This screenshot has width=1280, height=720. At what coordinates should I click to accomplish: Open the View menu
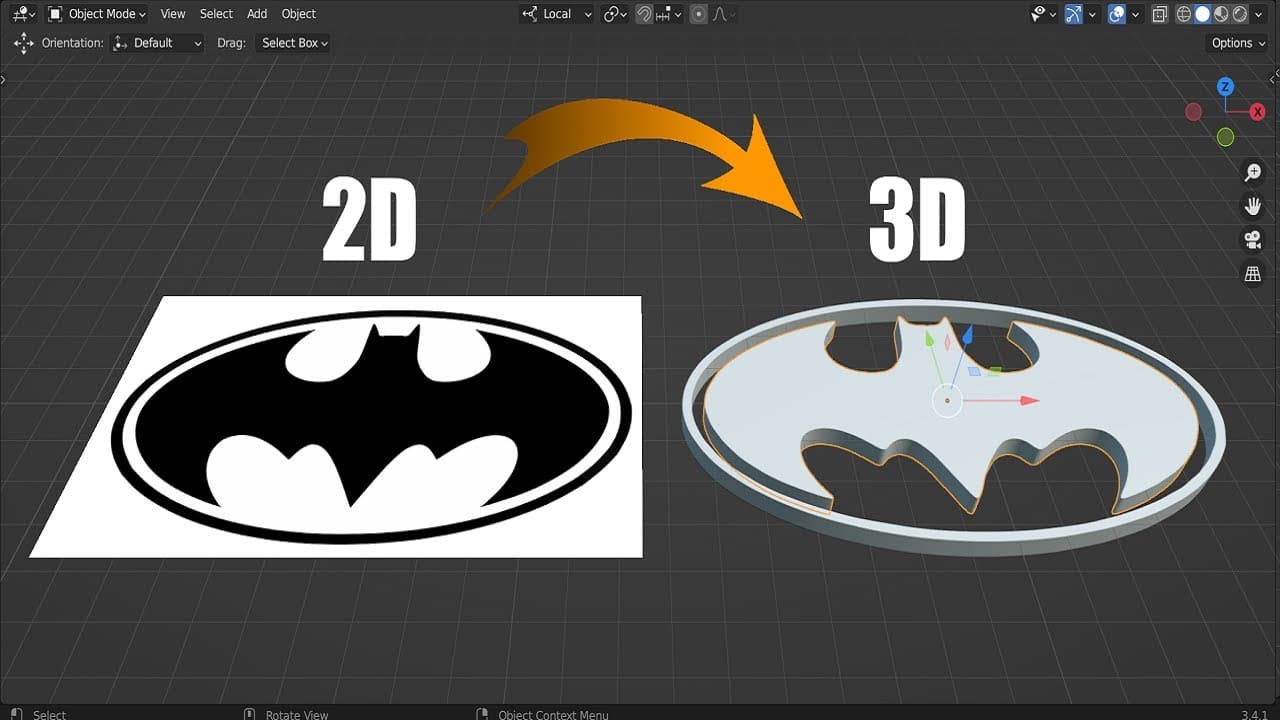coord(173,14)
